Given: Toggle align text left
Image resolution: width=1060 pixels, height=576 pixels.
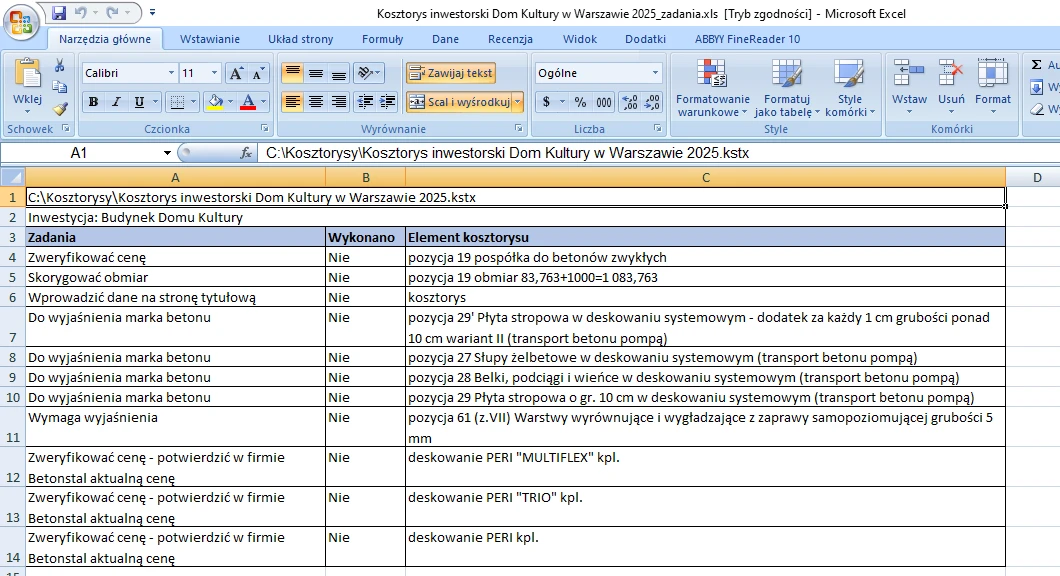Looking at the screenshot, I should [x=292, y=102].
